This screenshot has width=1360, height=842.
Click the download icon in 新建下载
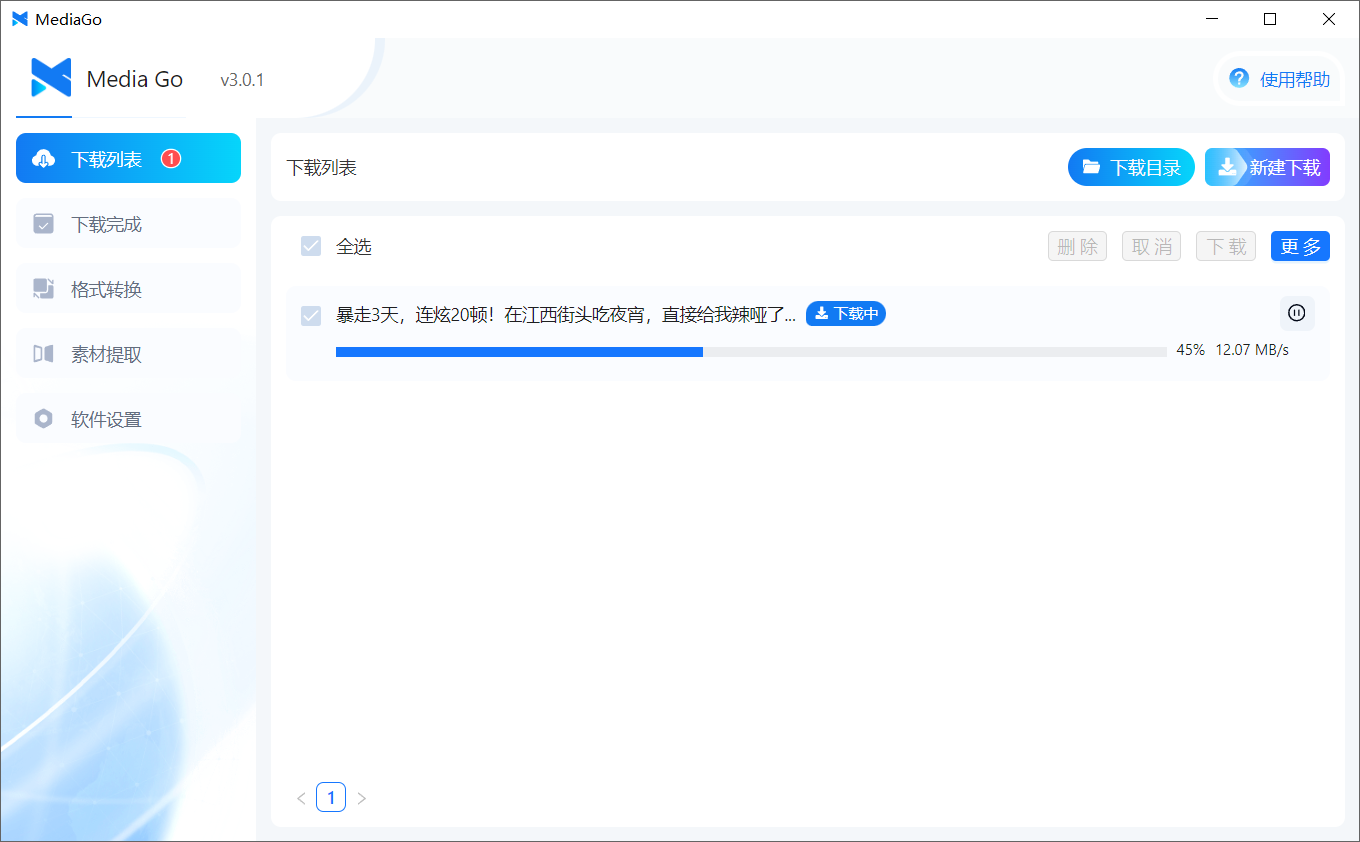(1227, 167)
